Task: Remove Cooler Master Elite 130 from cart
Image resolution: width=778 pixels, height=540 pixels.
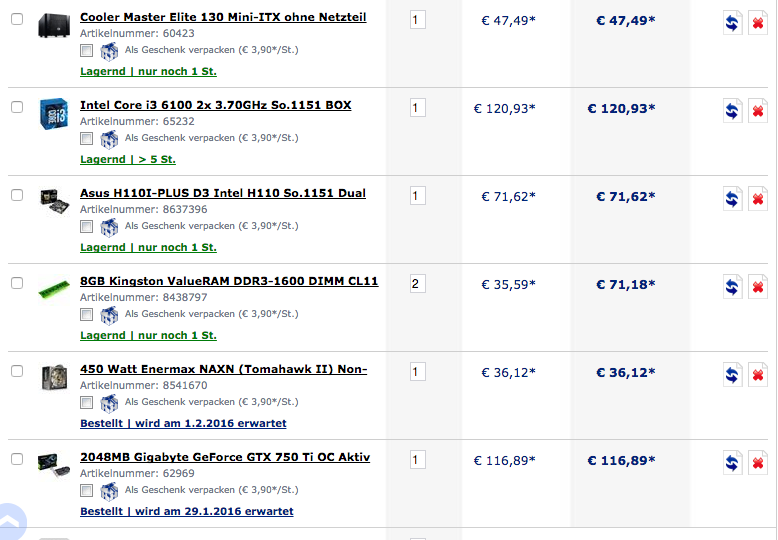Action: (x=758, y=23)
